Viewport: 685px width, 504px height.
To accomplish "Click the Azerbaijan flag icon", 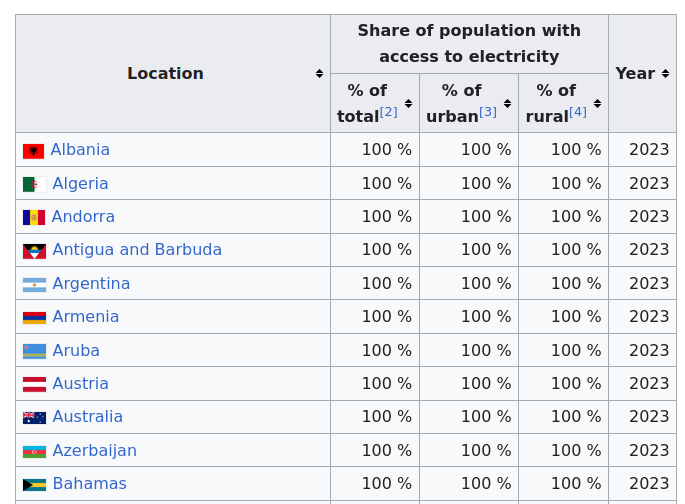I will coord(35,452).
